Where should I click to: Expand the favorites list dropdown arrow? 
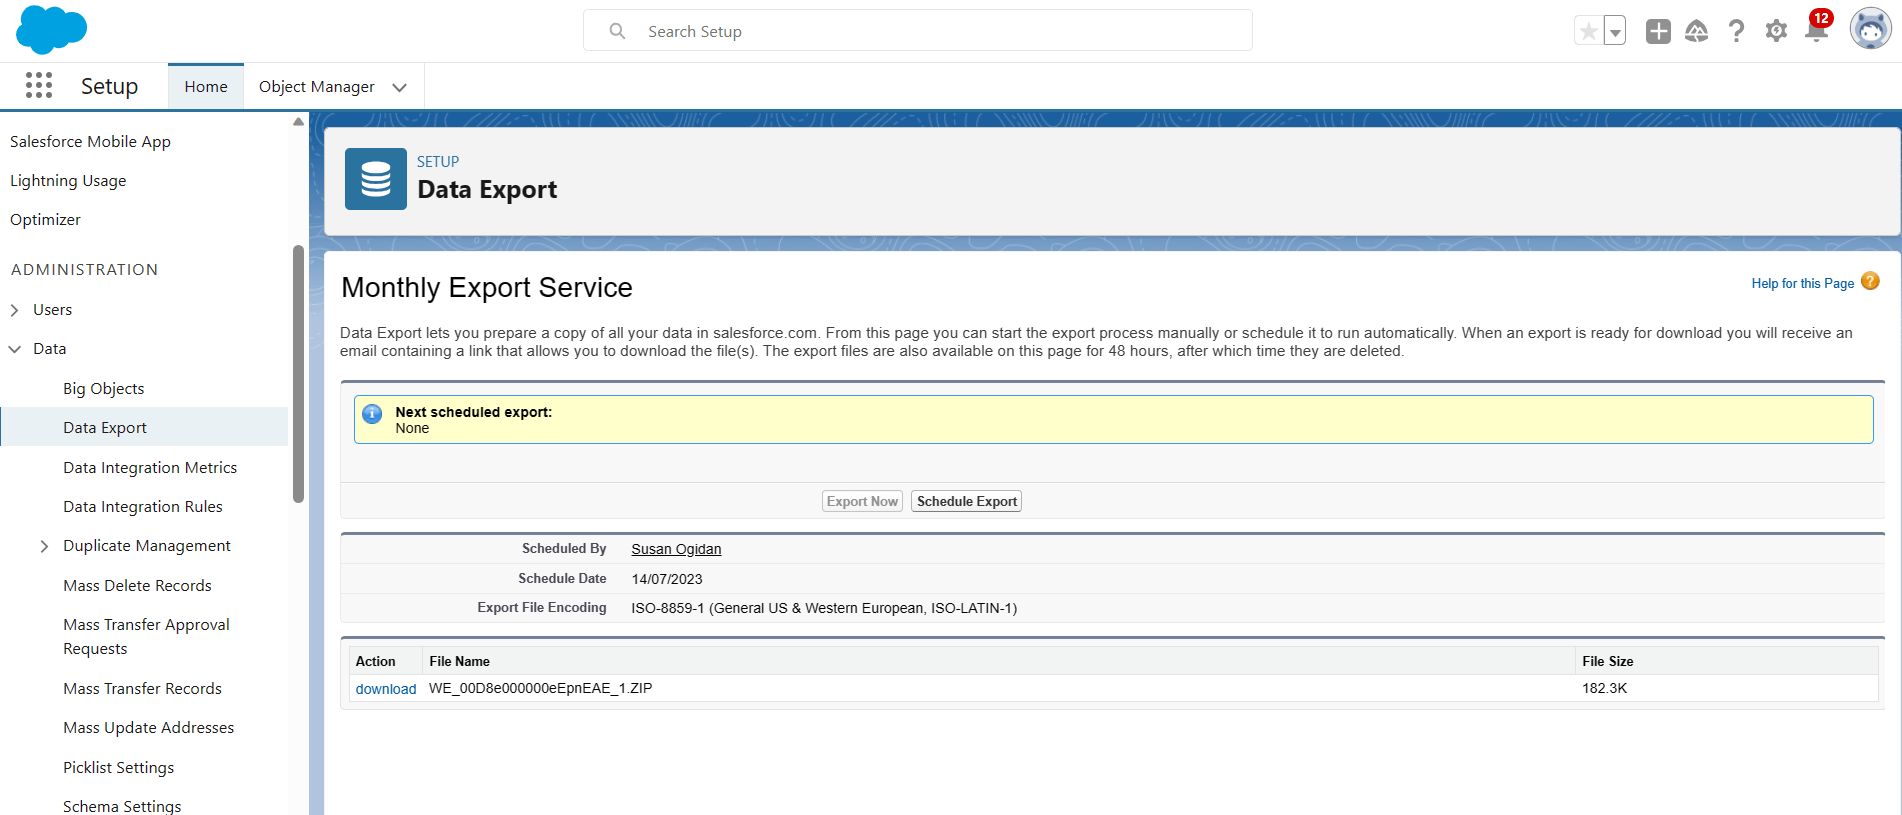[1615, 31]
